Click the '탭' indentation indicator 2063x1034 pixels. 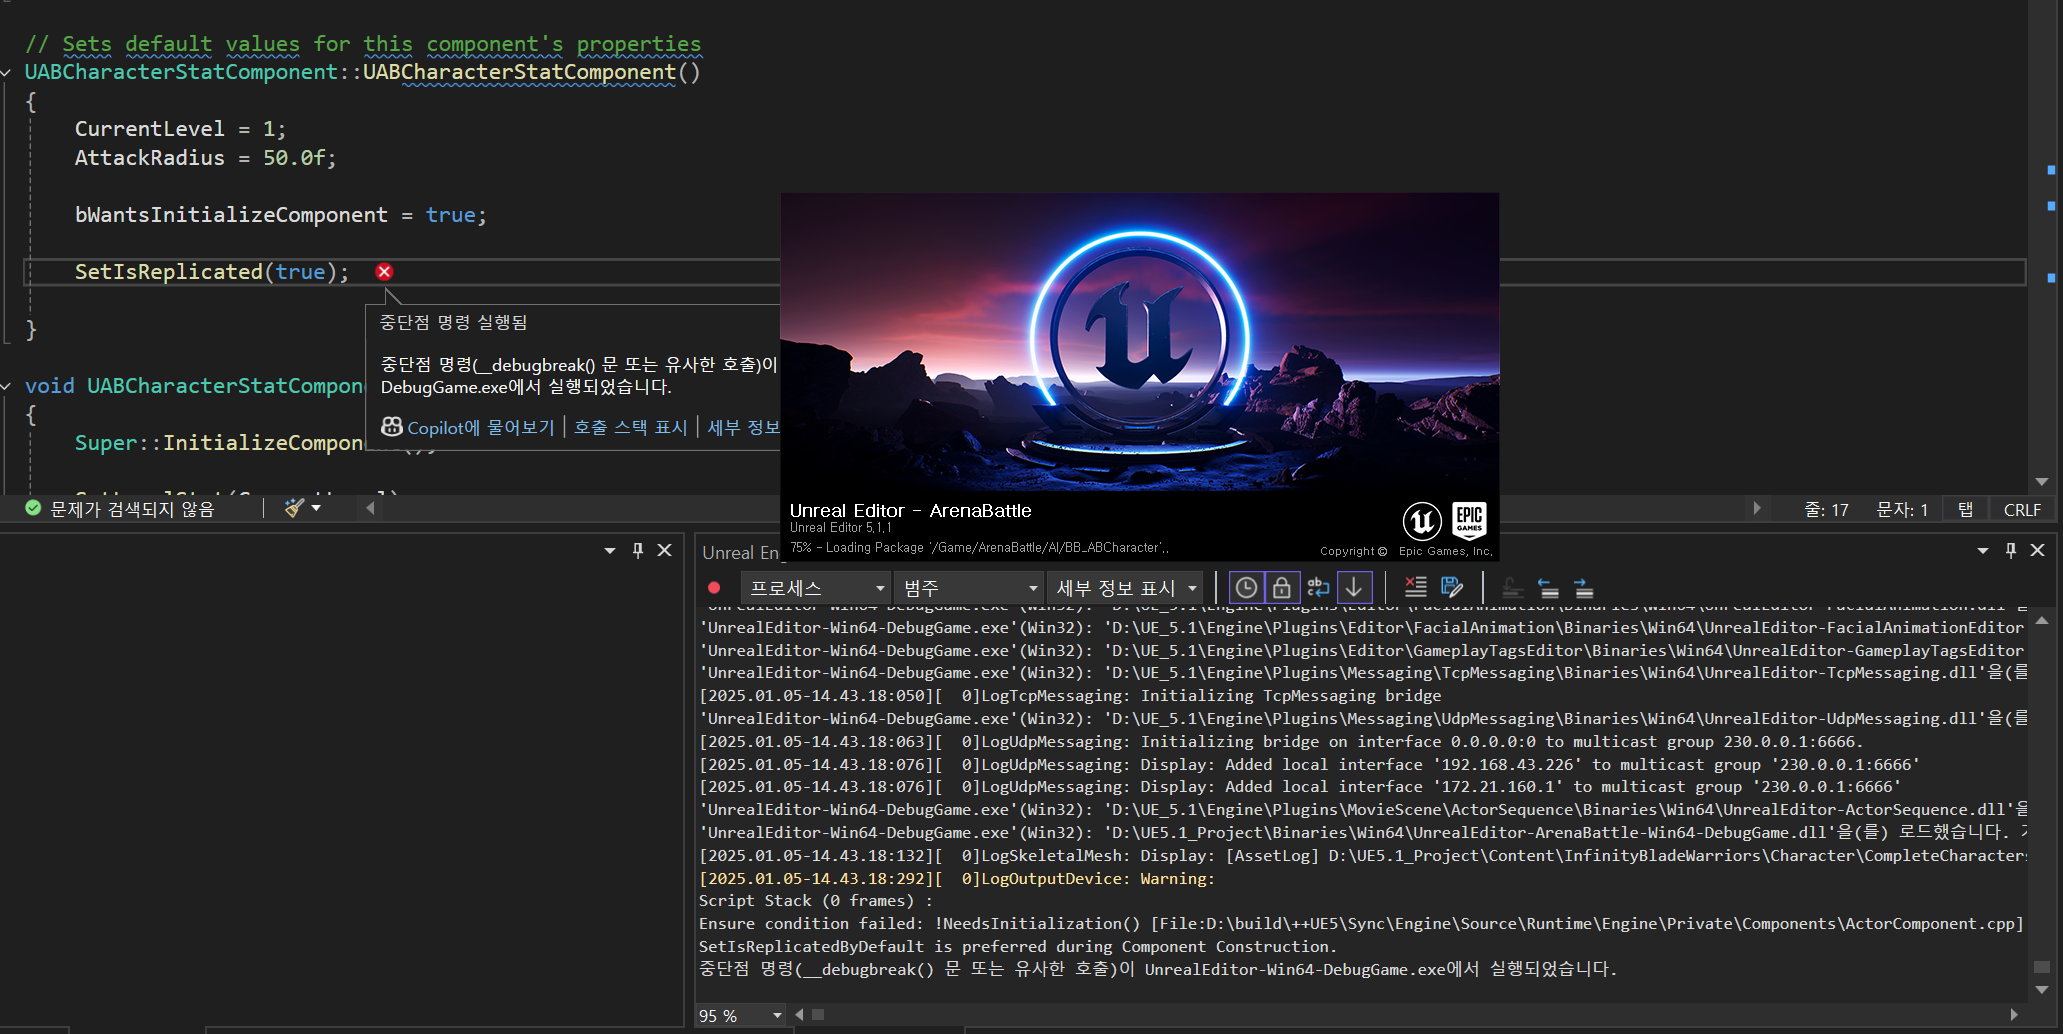tap(1965, 509)
